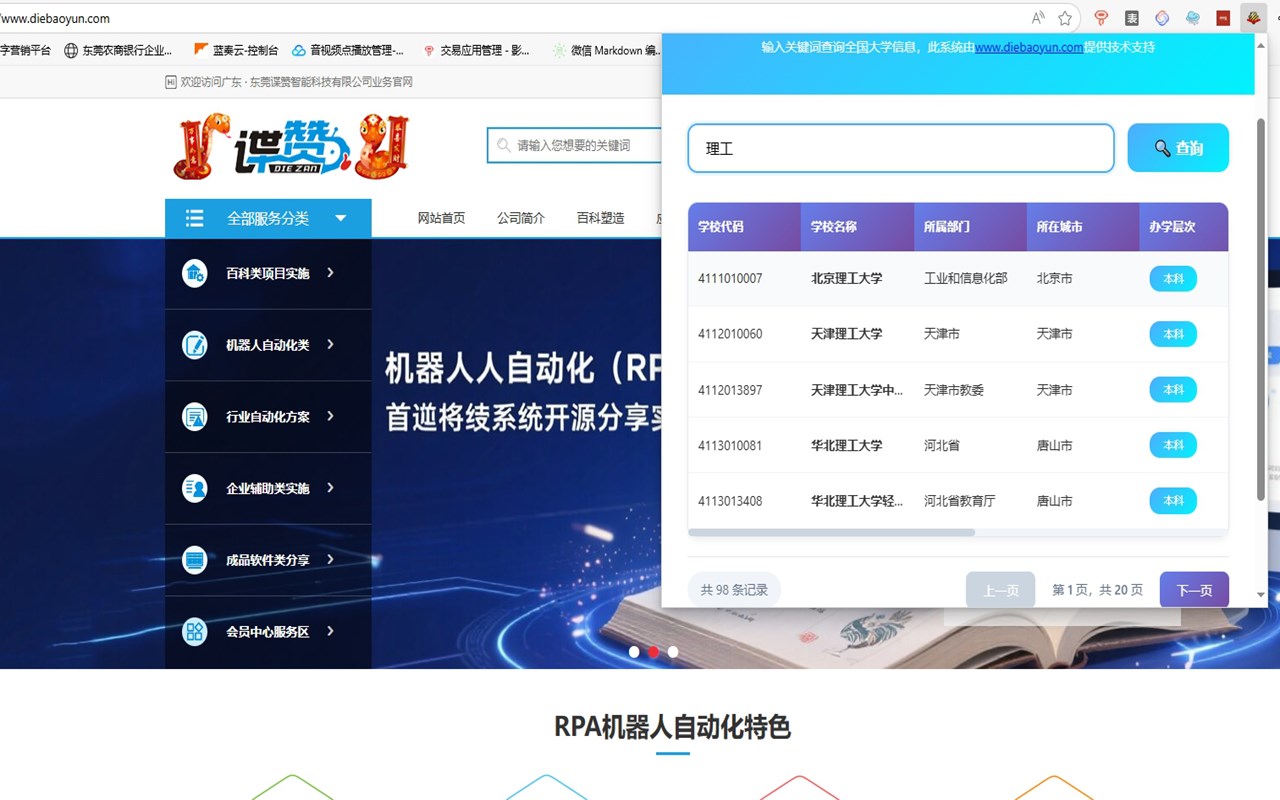Open the 交易应用管理 bookmark
1280x800 pixels.
tap(477, 50)
